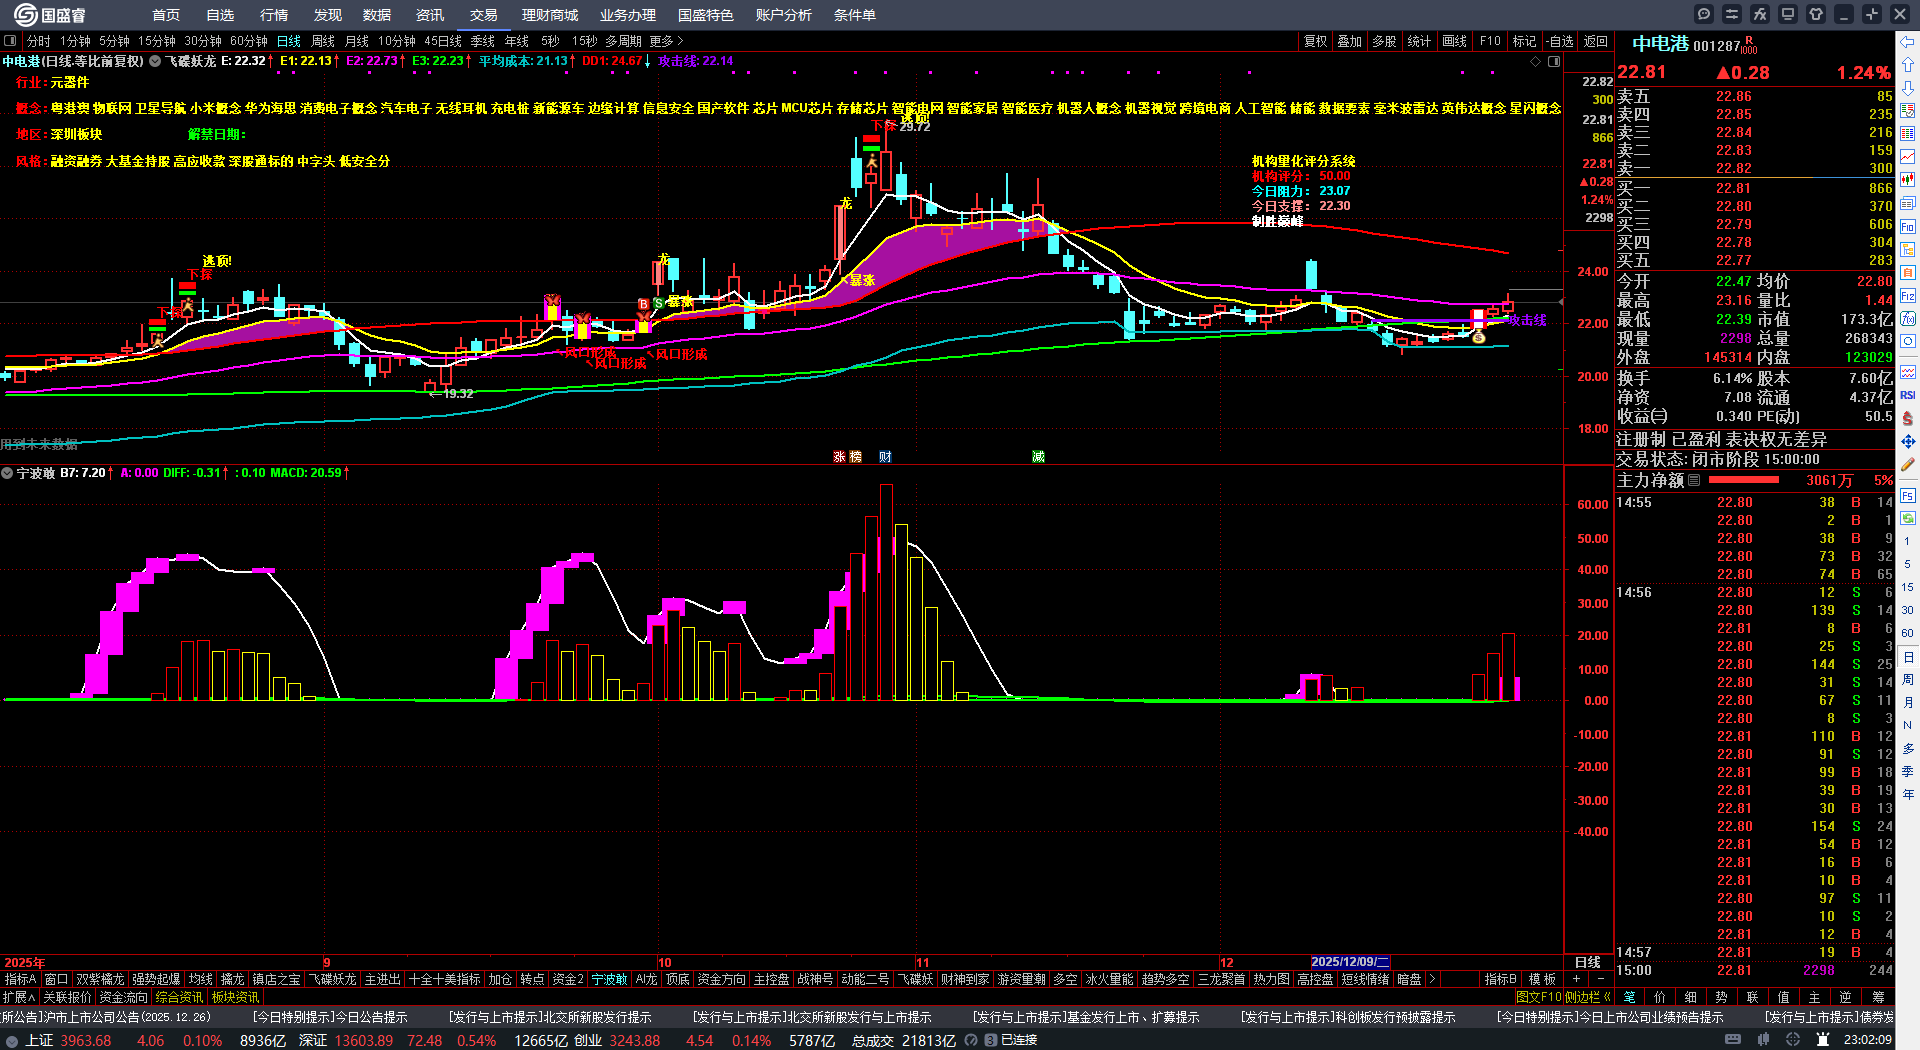Screen dimensions: 1920x1050
Task: Toggle 画线 line drawing mode
Action: tap(1455, 41)
